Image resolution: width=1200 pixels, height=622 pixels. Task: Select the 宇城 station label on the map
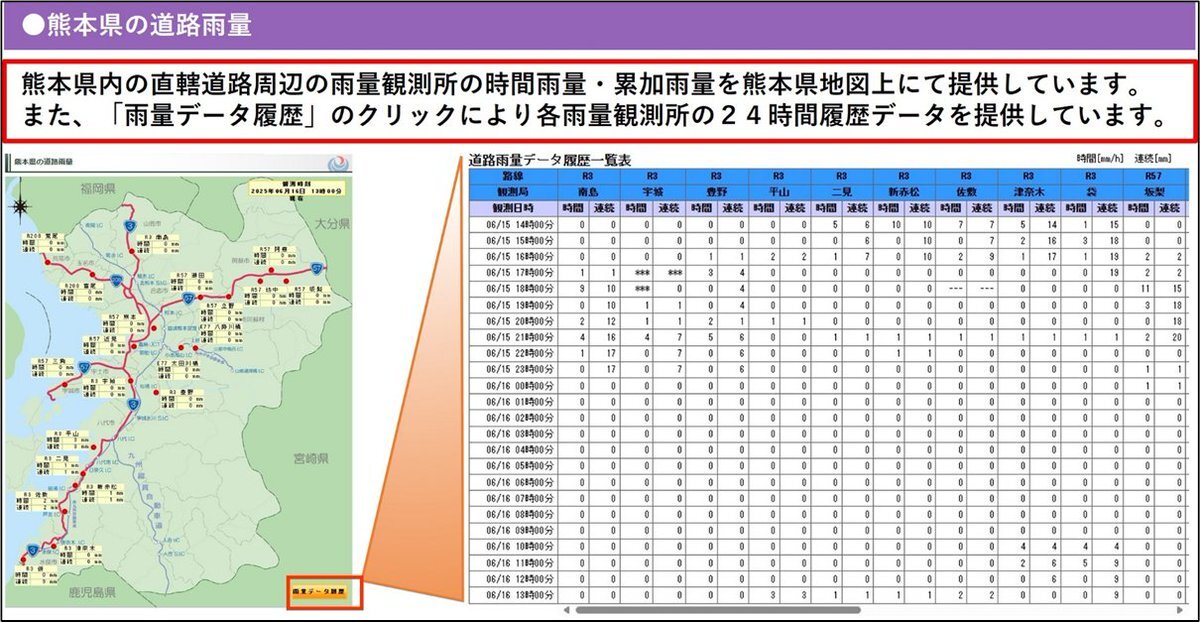point(105,389)
